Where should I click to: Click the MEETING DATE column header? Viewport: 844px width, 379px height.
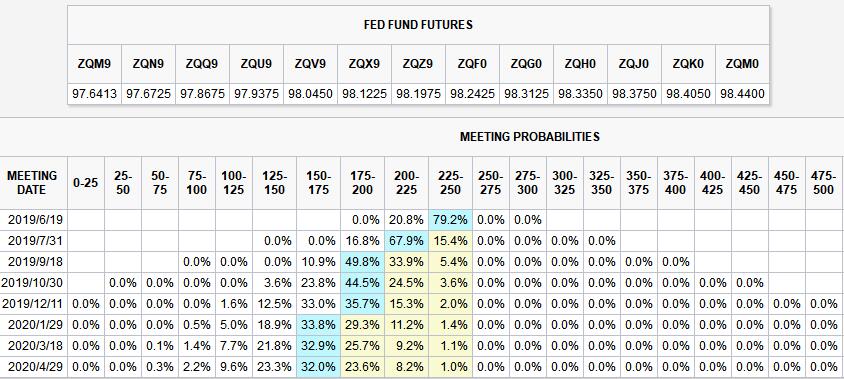[31, 183]
